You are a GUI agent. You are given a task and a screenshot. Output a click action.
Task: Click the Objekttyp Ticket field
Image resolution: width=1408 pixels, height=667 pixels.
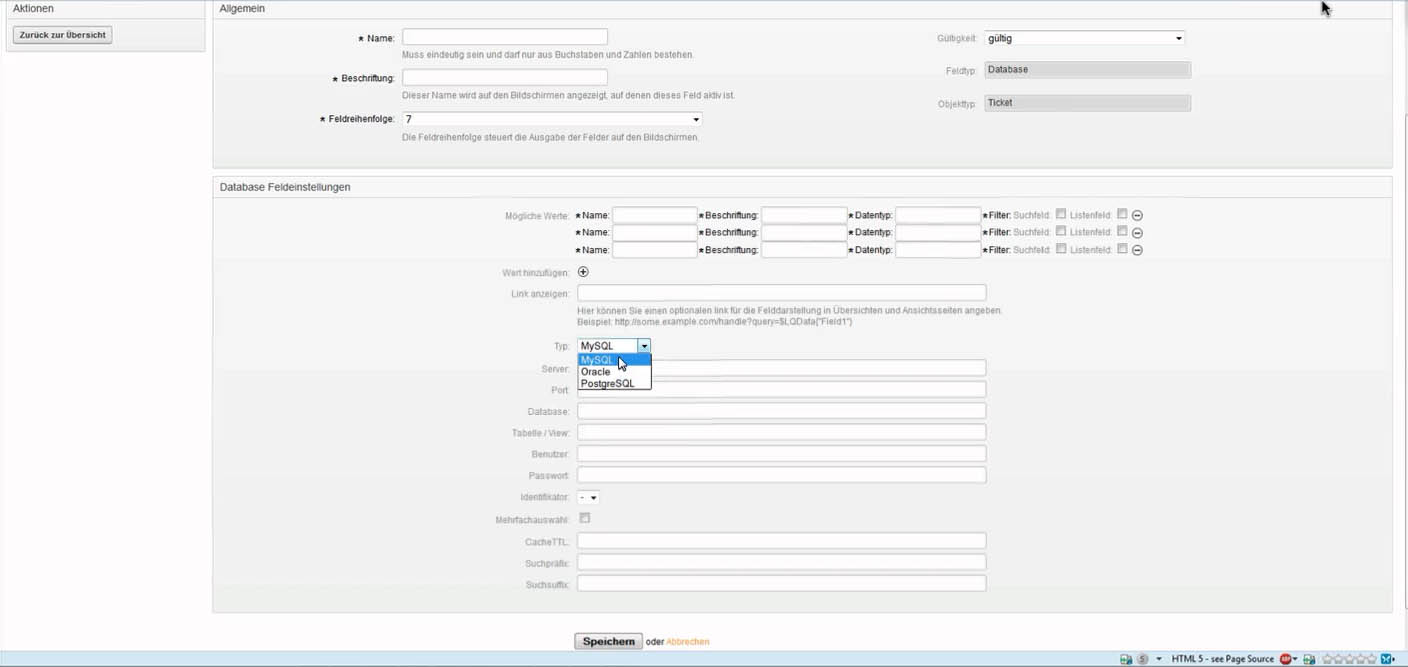1087,103
